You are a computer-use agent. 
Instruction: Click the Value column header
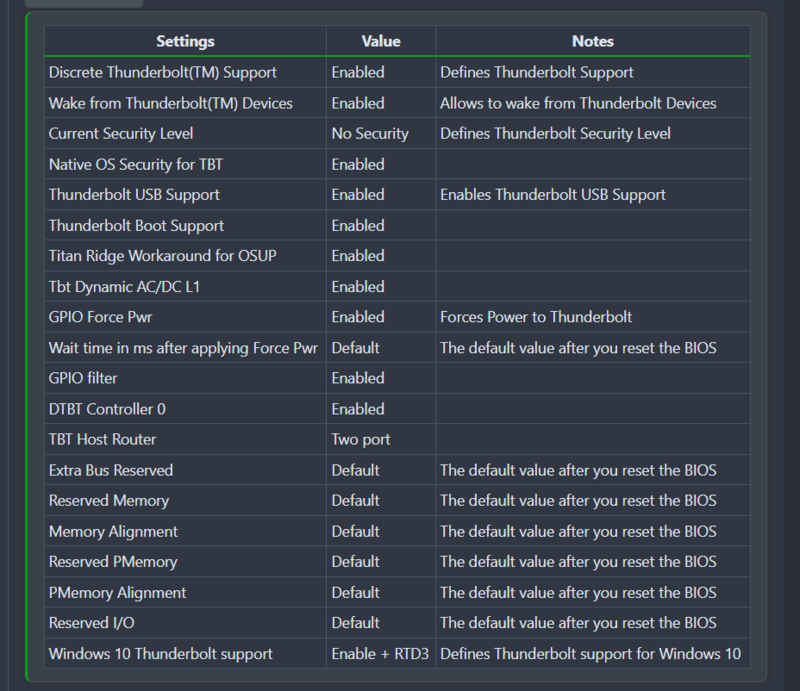(380, 41)
